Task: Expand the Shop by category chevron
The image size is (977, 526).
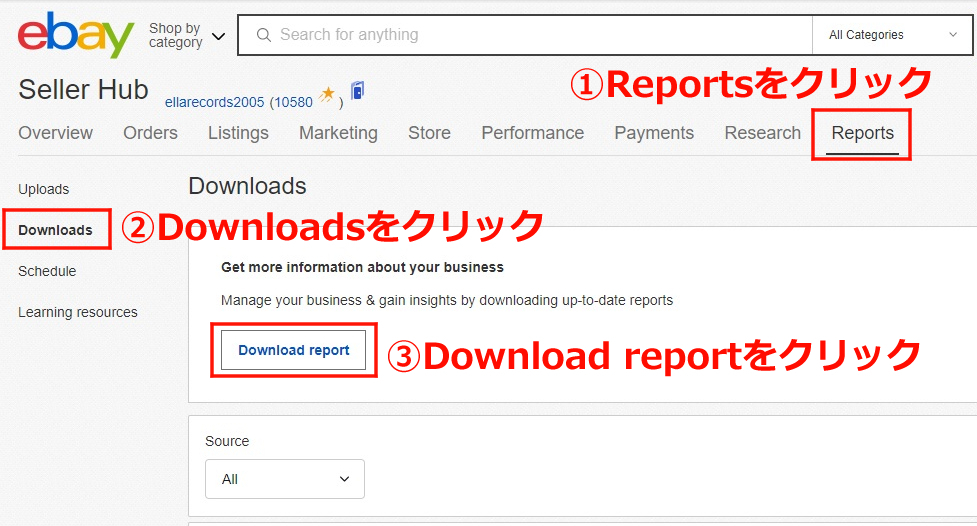Action: (x=218, y=36)
